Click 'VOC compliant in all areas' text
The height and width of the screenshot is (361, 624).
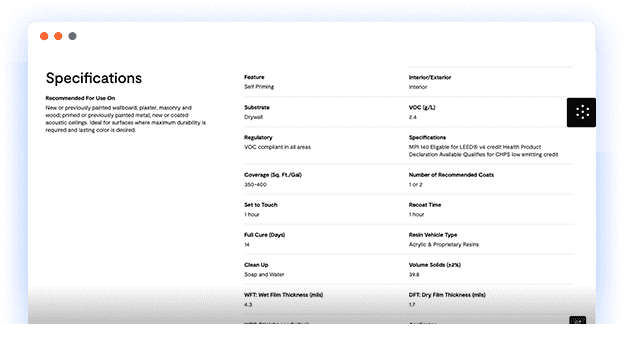coord(277,147)
